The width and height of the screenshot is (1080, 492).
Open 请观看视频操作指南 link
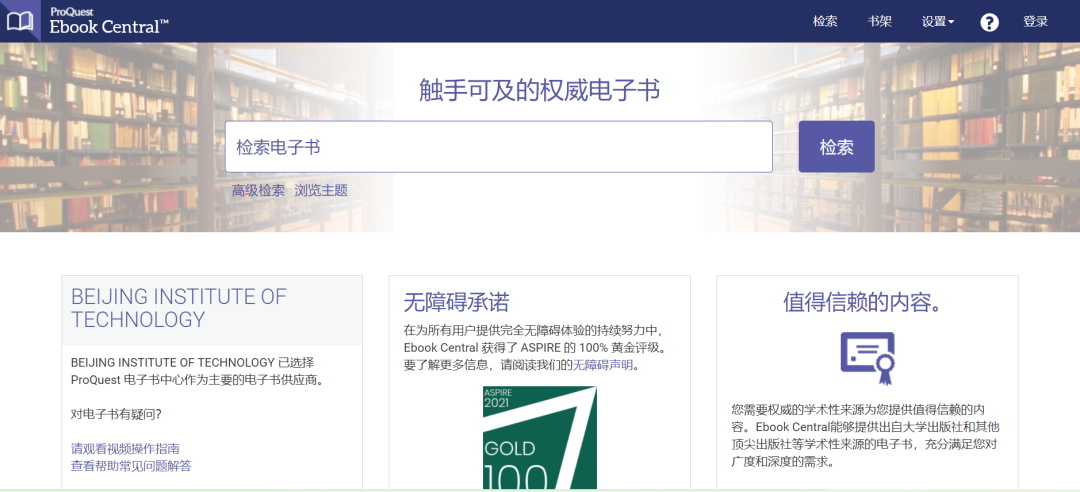click(x=125, y=449)
